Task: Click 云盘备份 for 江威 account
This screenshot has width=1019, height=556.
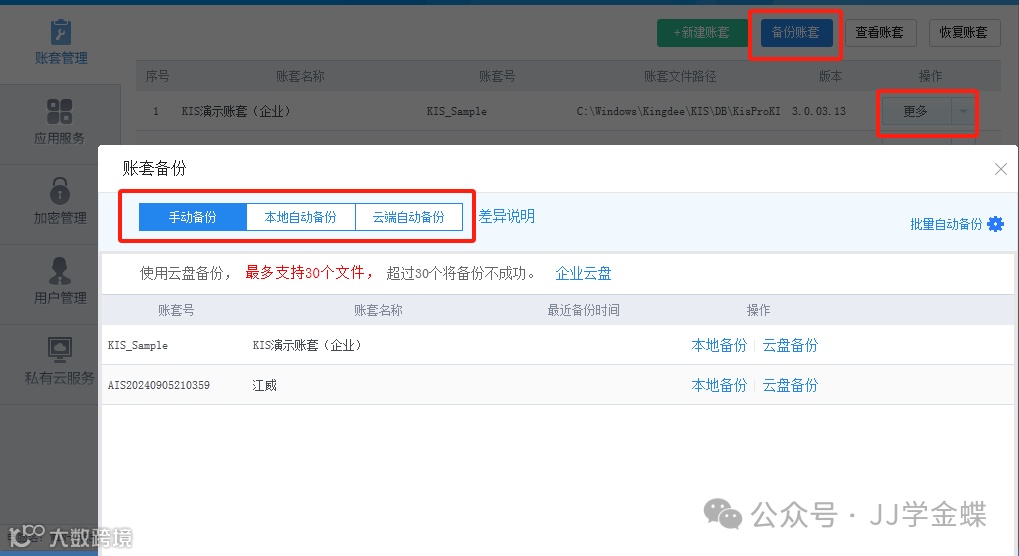Action: [x=790, y=385]
